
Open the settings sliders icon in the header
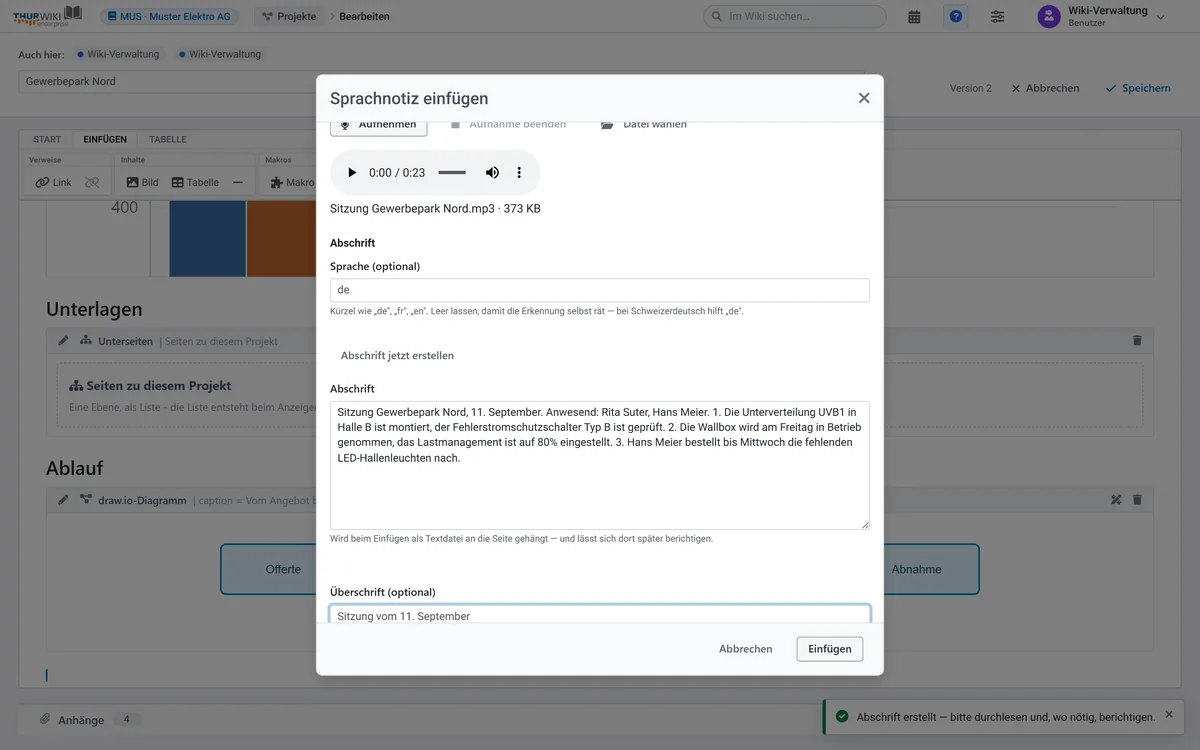(x=998, y=16)
